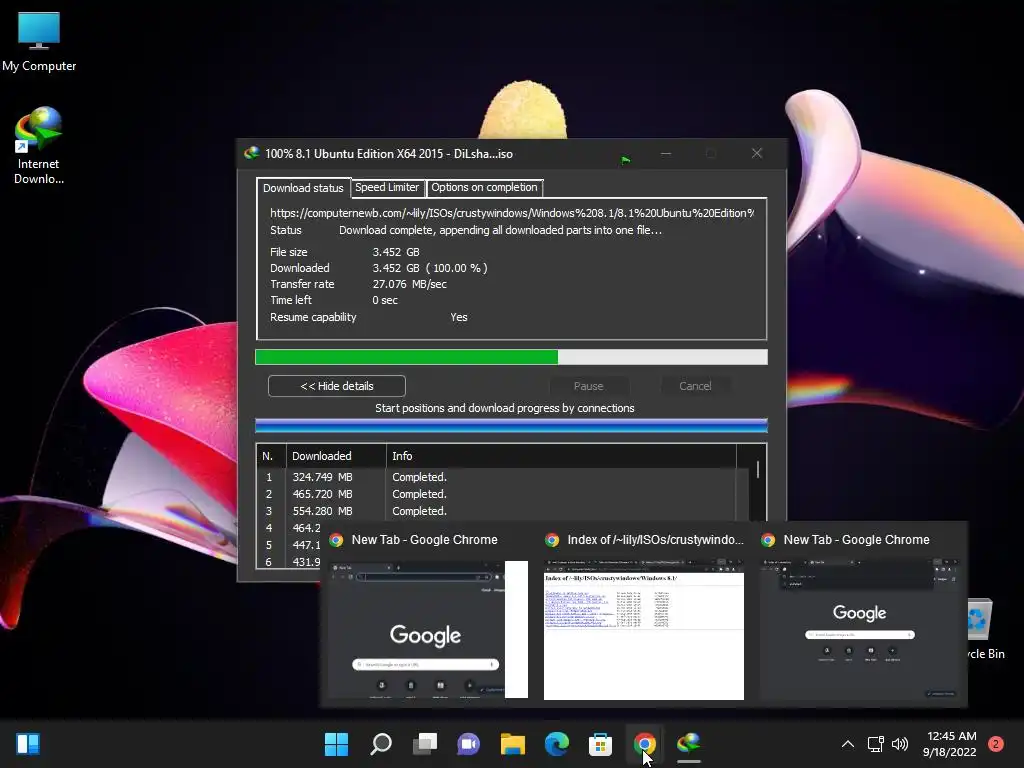Click the download complete status message
This screenshot has width=1024, height=768.
pyautogui.click(x=500, y=230)
